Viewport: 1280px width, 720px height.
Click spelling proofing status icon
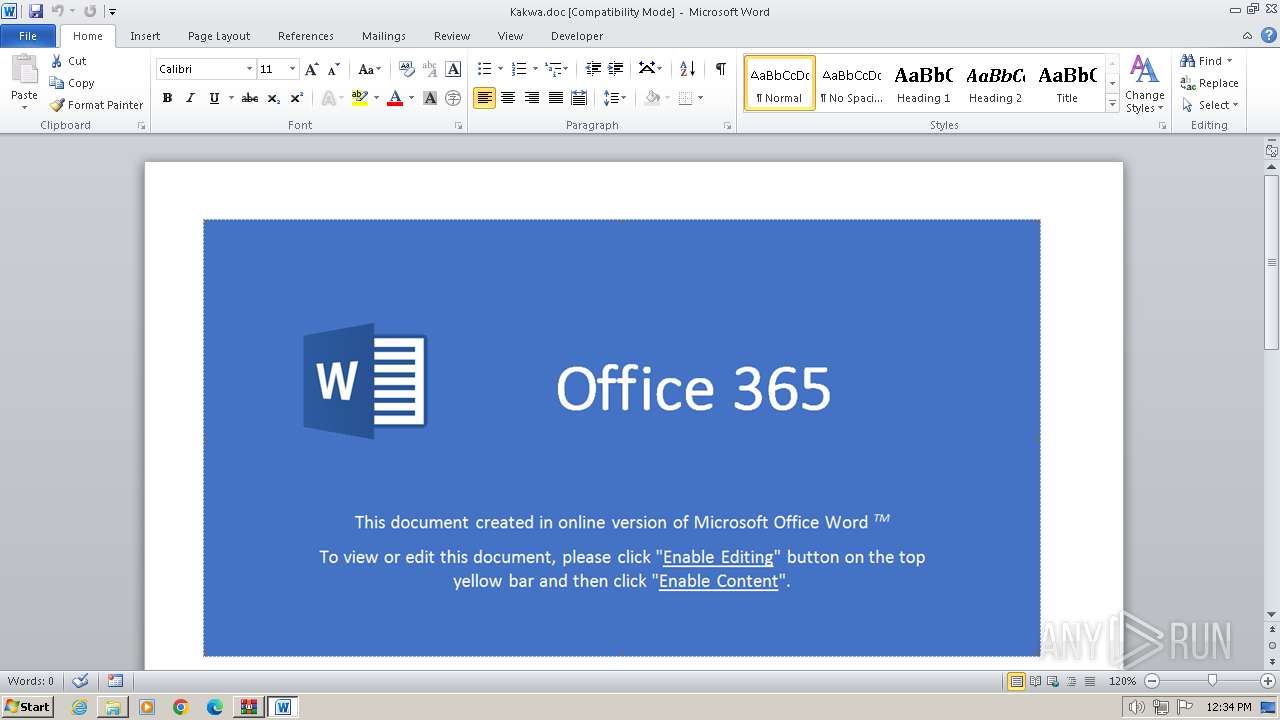[80, 681]
